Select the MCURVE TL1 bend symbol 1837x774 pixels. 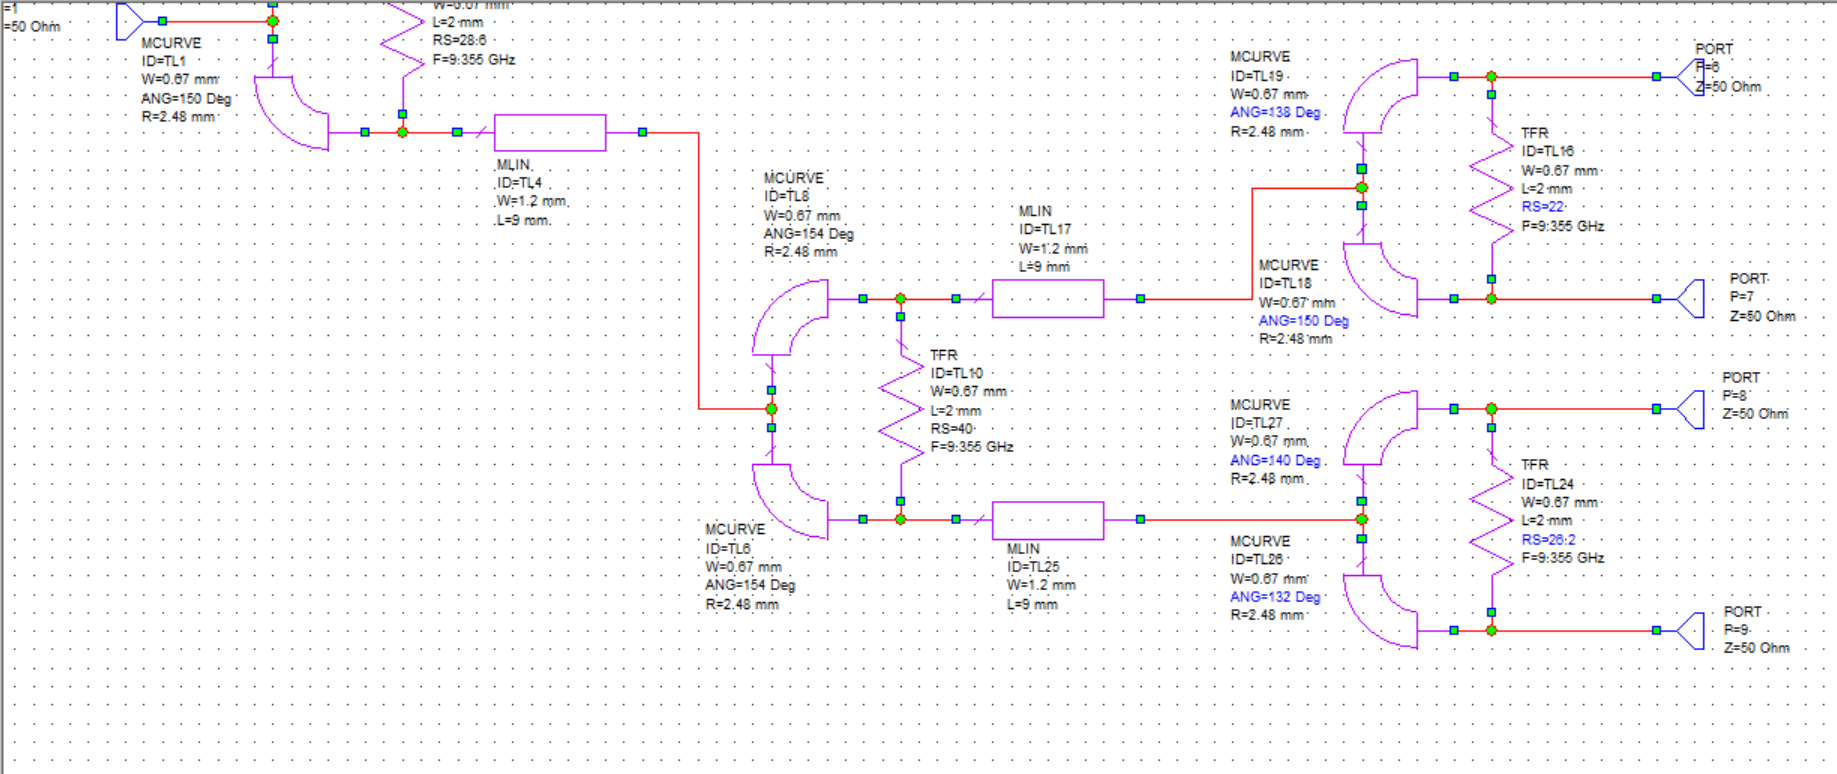291,113
